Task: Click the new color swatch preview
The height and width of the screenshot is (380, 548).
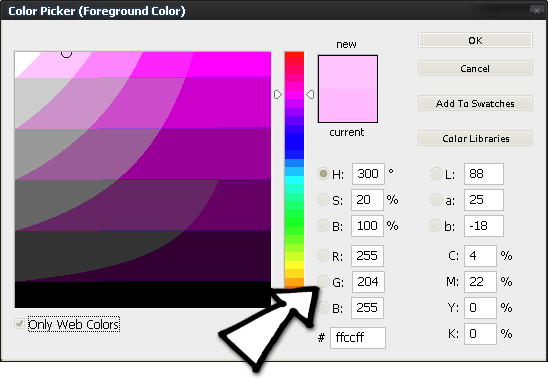Action: (x=348, y=72)
